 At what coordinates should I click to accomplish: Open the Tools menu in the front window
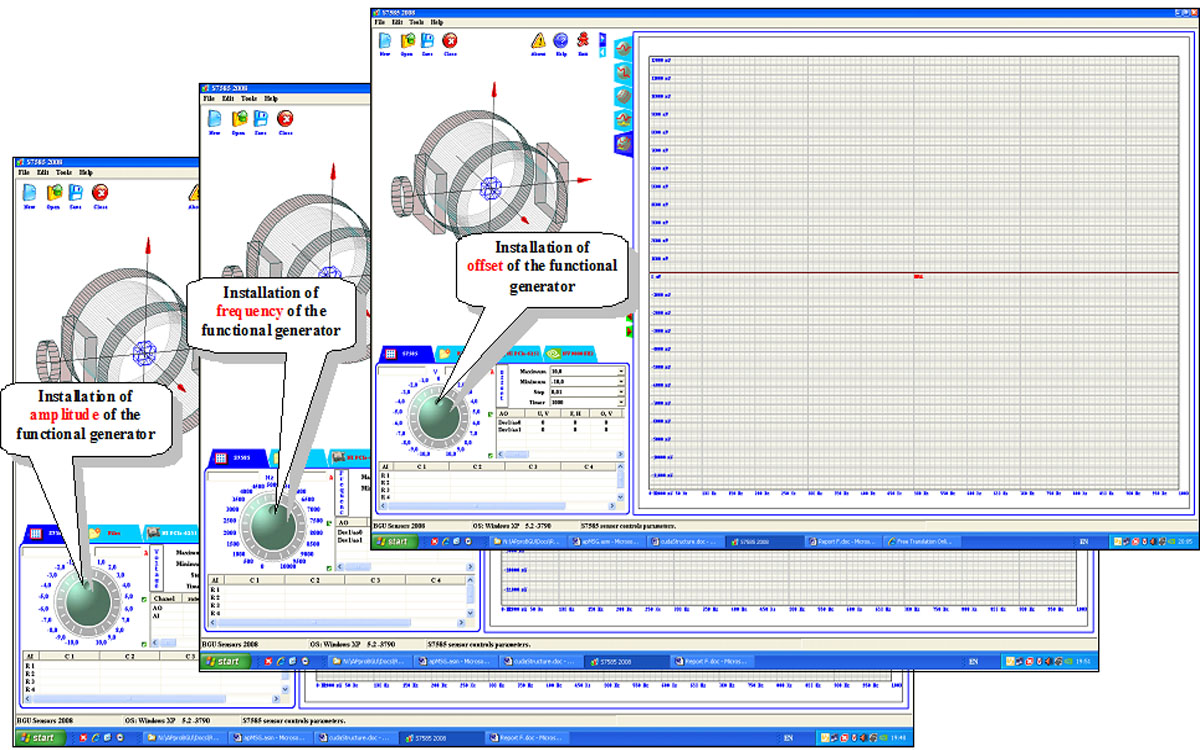(416, 21)
